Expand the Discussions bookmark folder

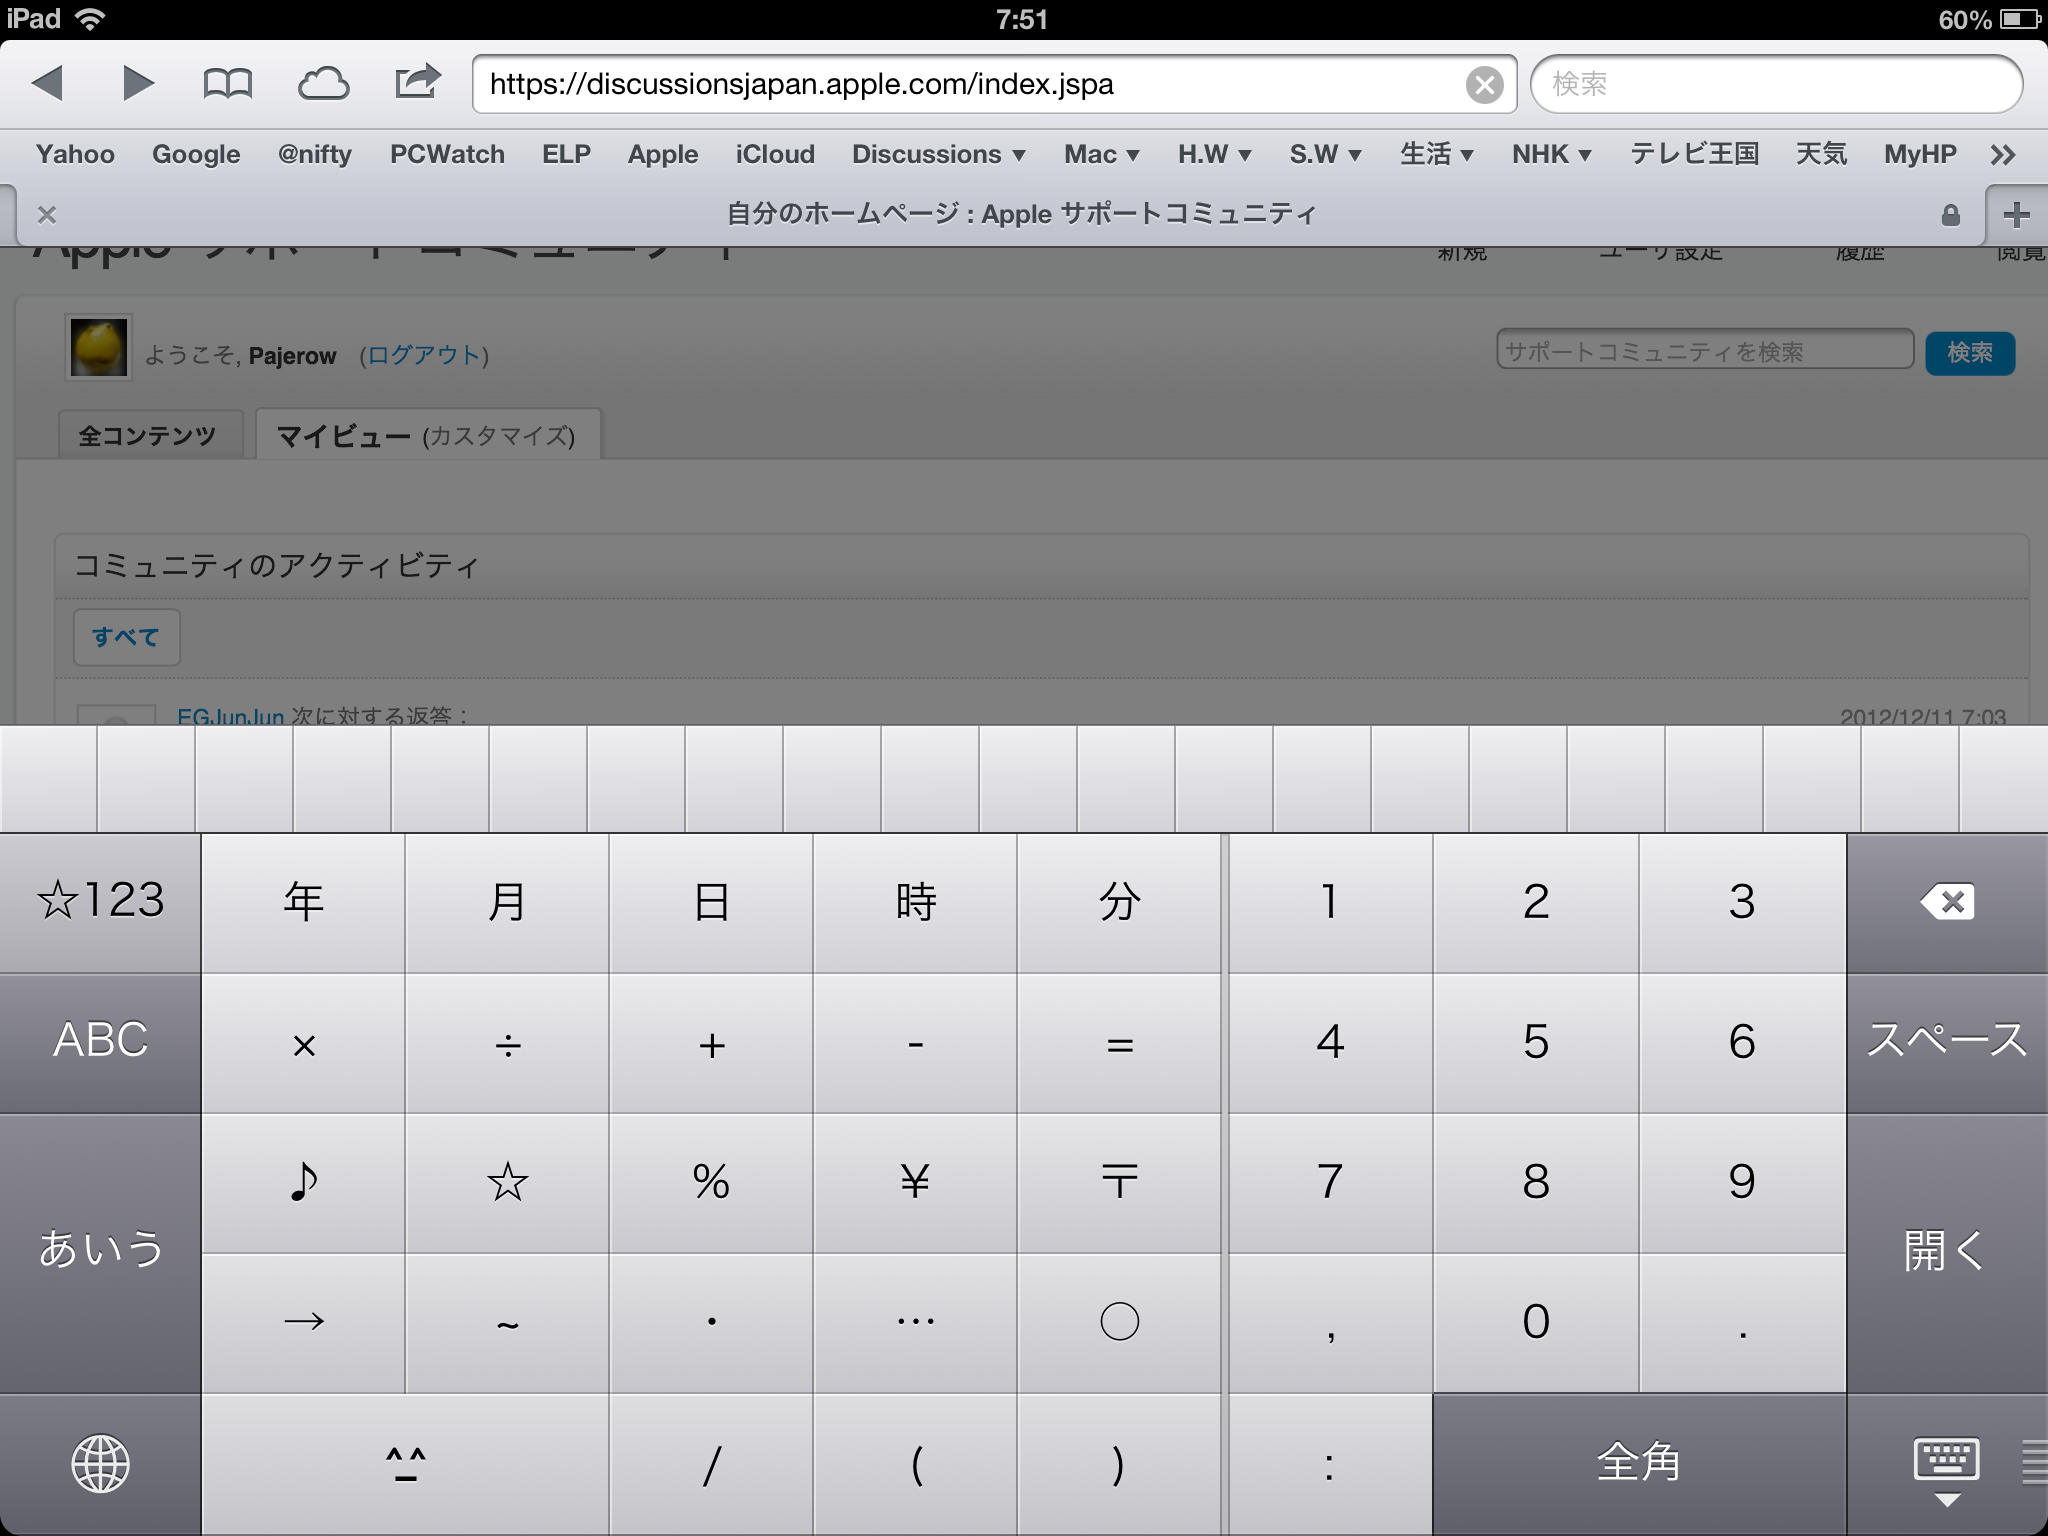938,154
